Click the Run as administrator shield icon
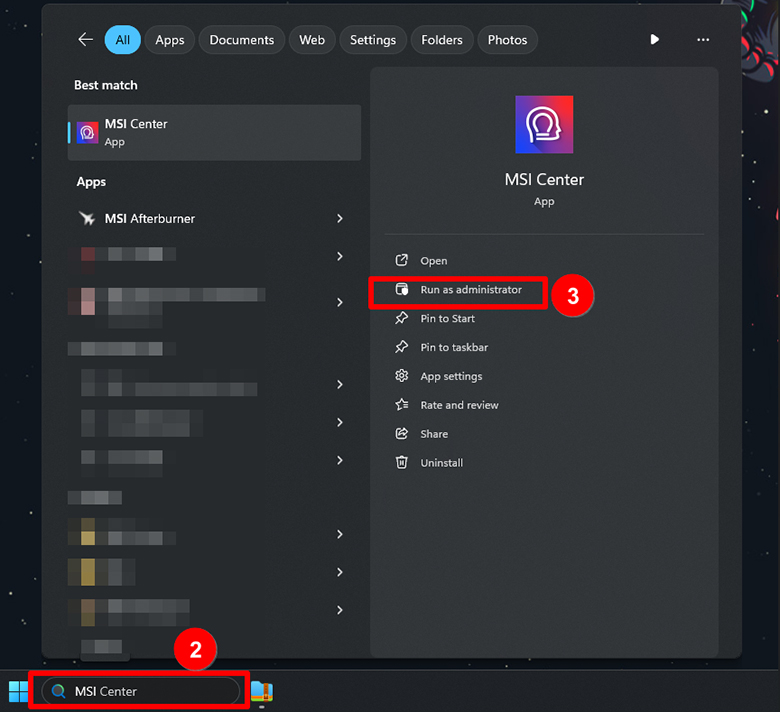Screen dimensions: 780x712 (x=401, y=289)
